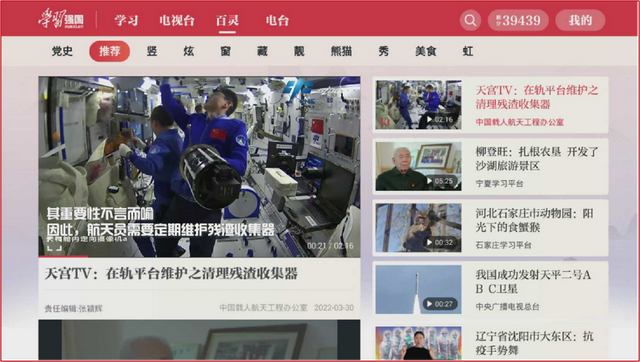Click the 学习强国 logo
This screenshot has height=362, width=640.
click(x=61, y=19)
